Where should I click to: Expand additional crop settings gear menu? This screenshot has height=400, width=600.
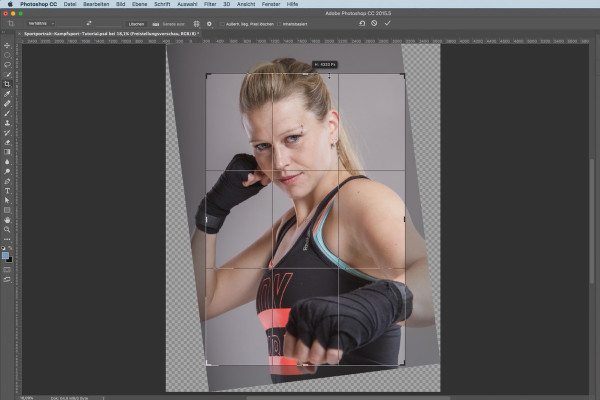[x=209, y=24]
